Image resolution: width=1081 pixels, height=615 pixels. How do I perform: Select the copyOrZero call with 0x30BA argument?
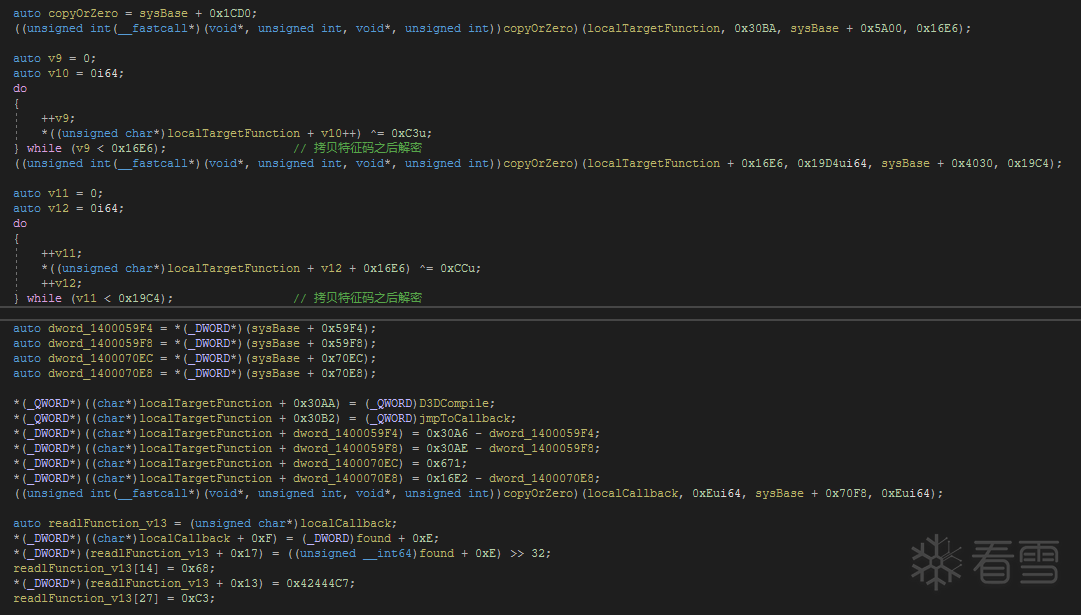[x=492, y=28]
